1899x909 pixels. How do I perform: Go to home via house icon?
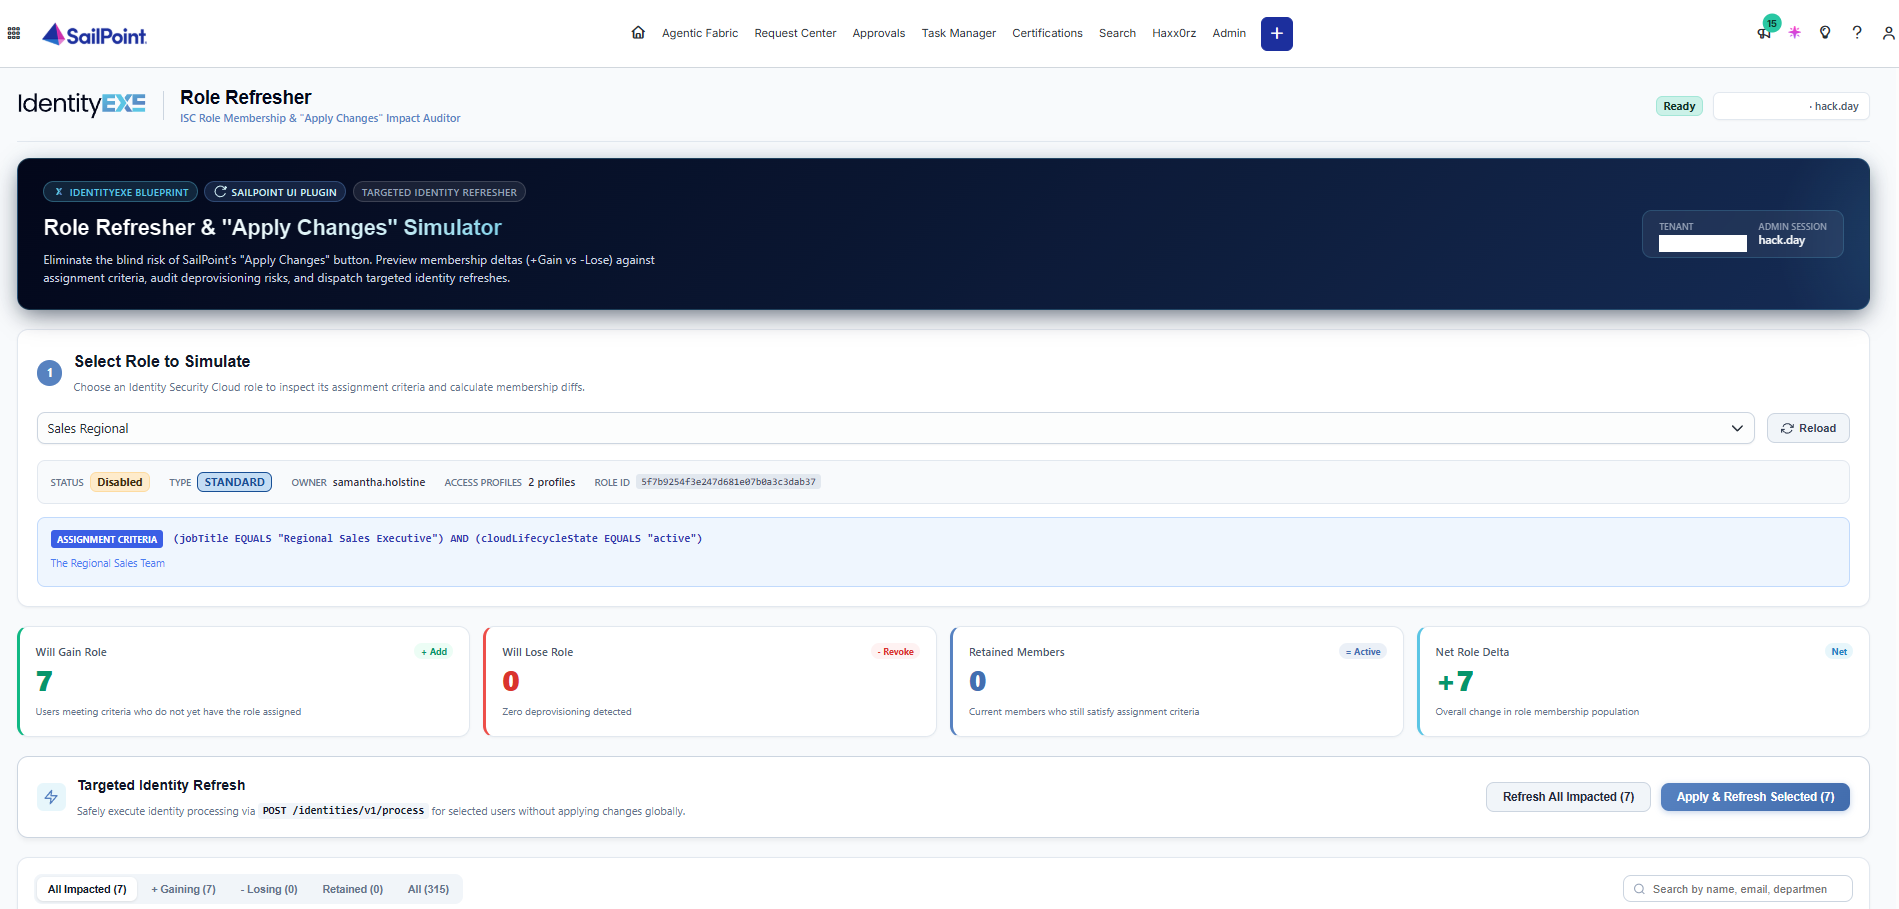pos(638,33)
